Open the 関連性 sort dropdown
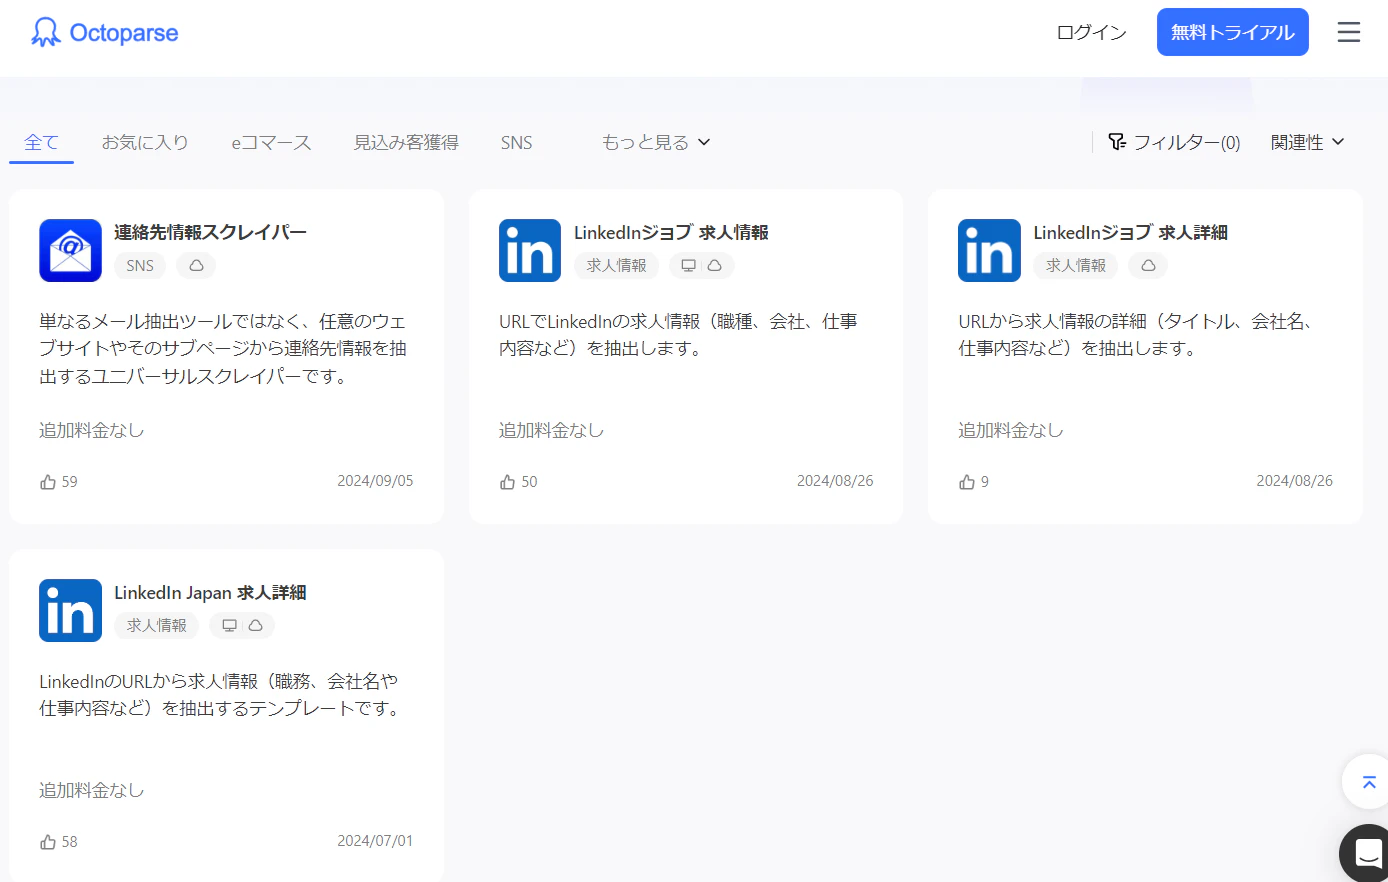The width and height of the screenshot is (1388, 882). [x=1307, y=142]
